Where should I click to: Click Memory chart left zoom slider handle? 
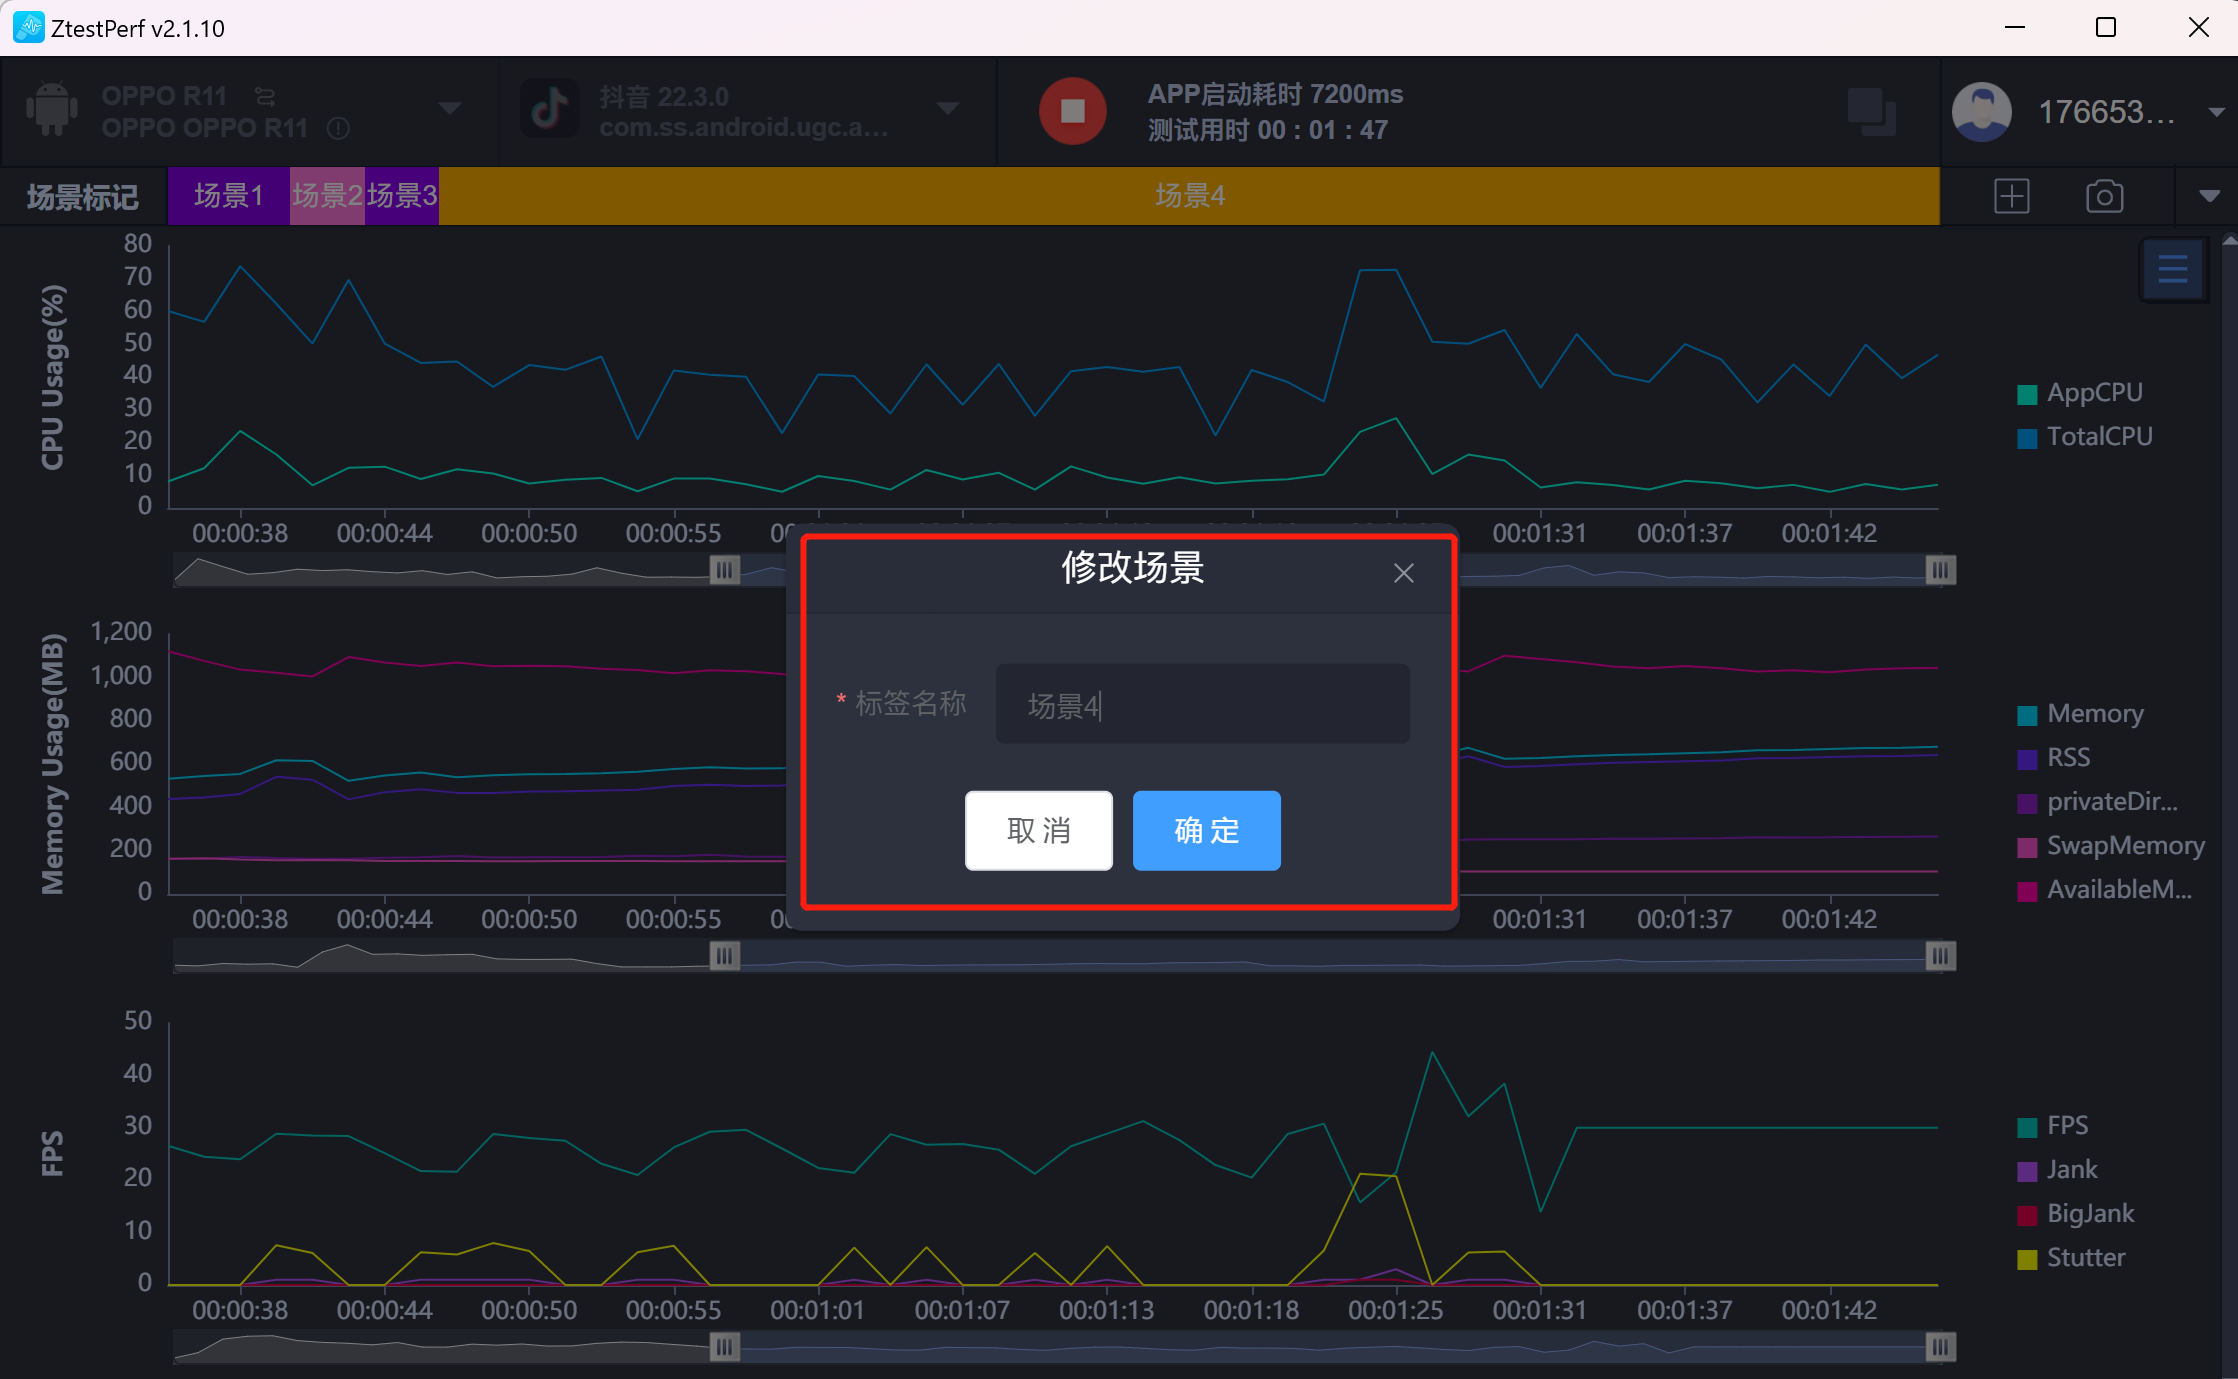725,957
